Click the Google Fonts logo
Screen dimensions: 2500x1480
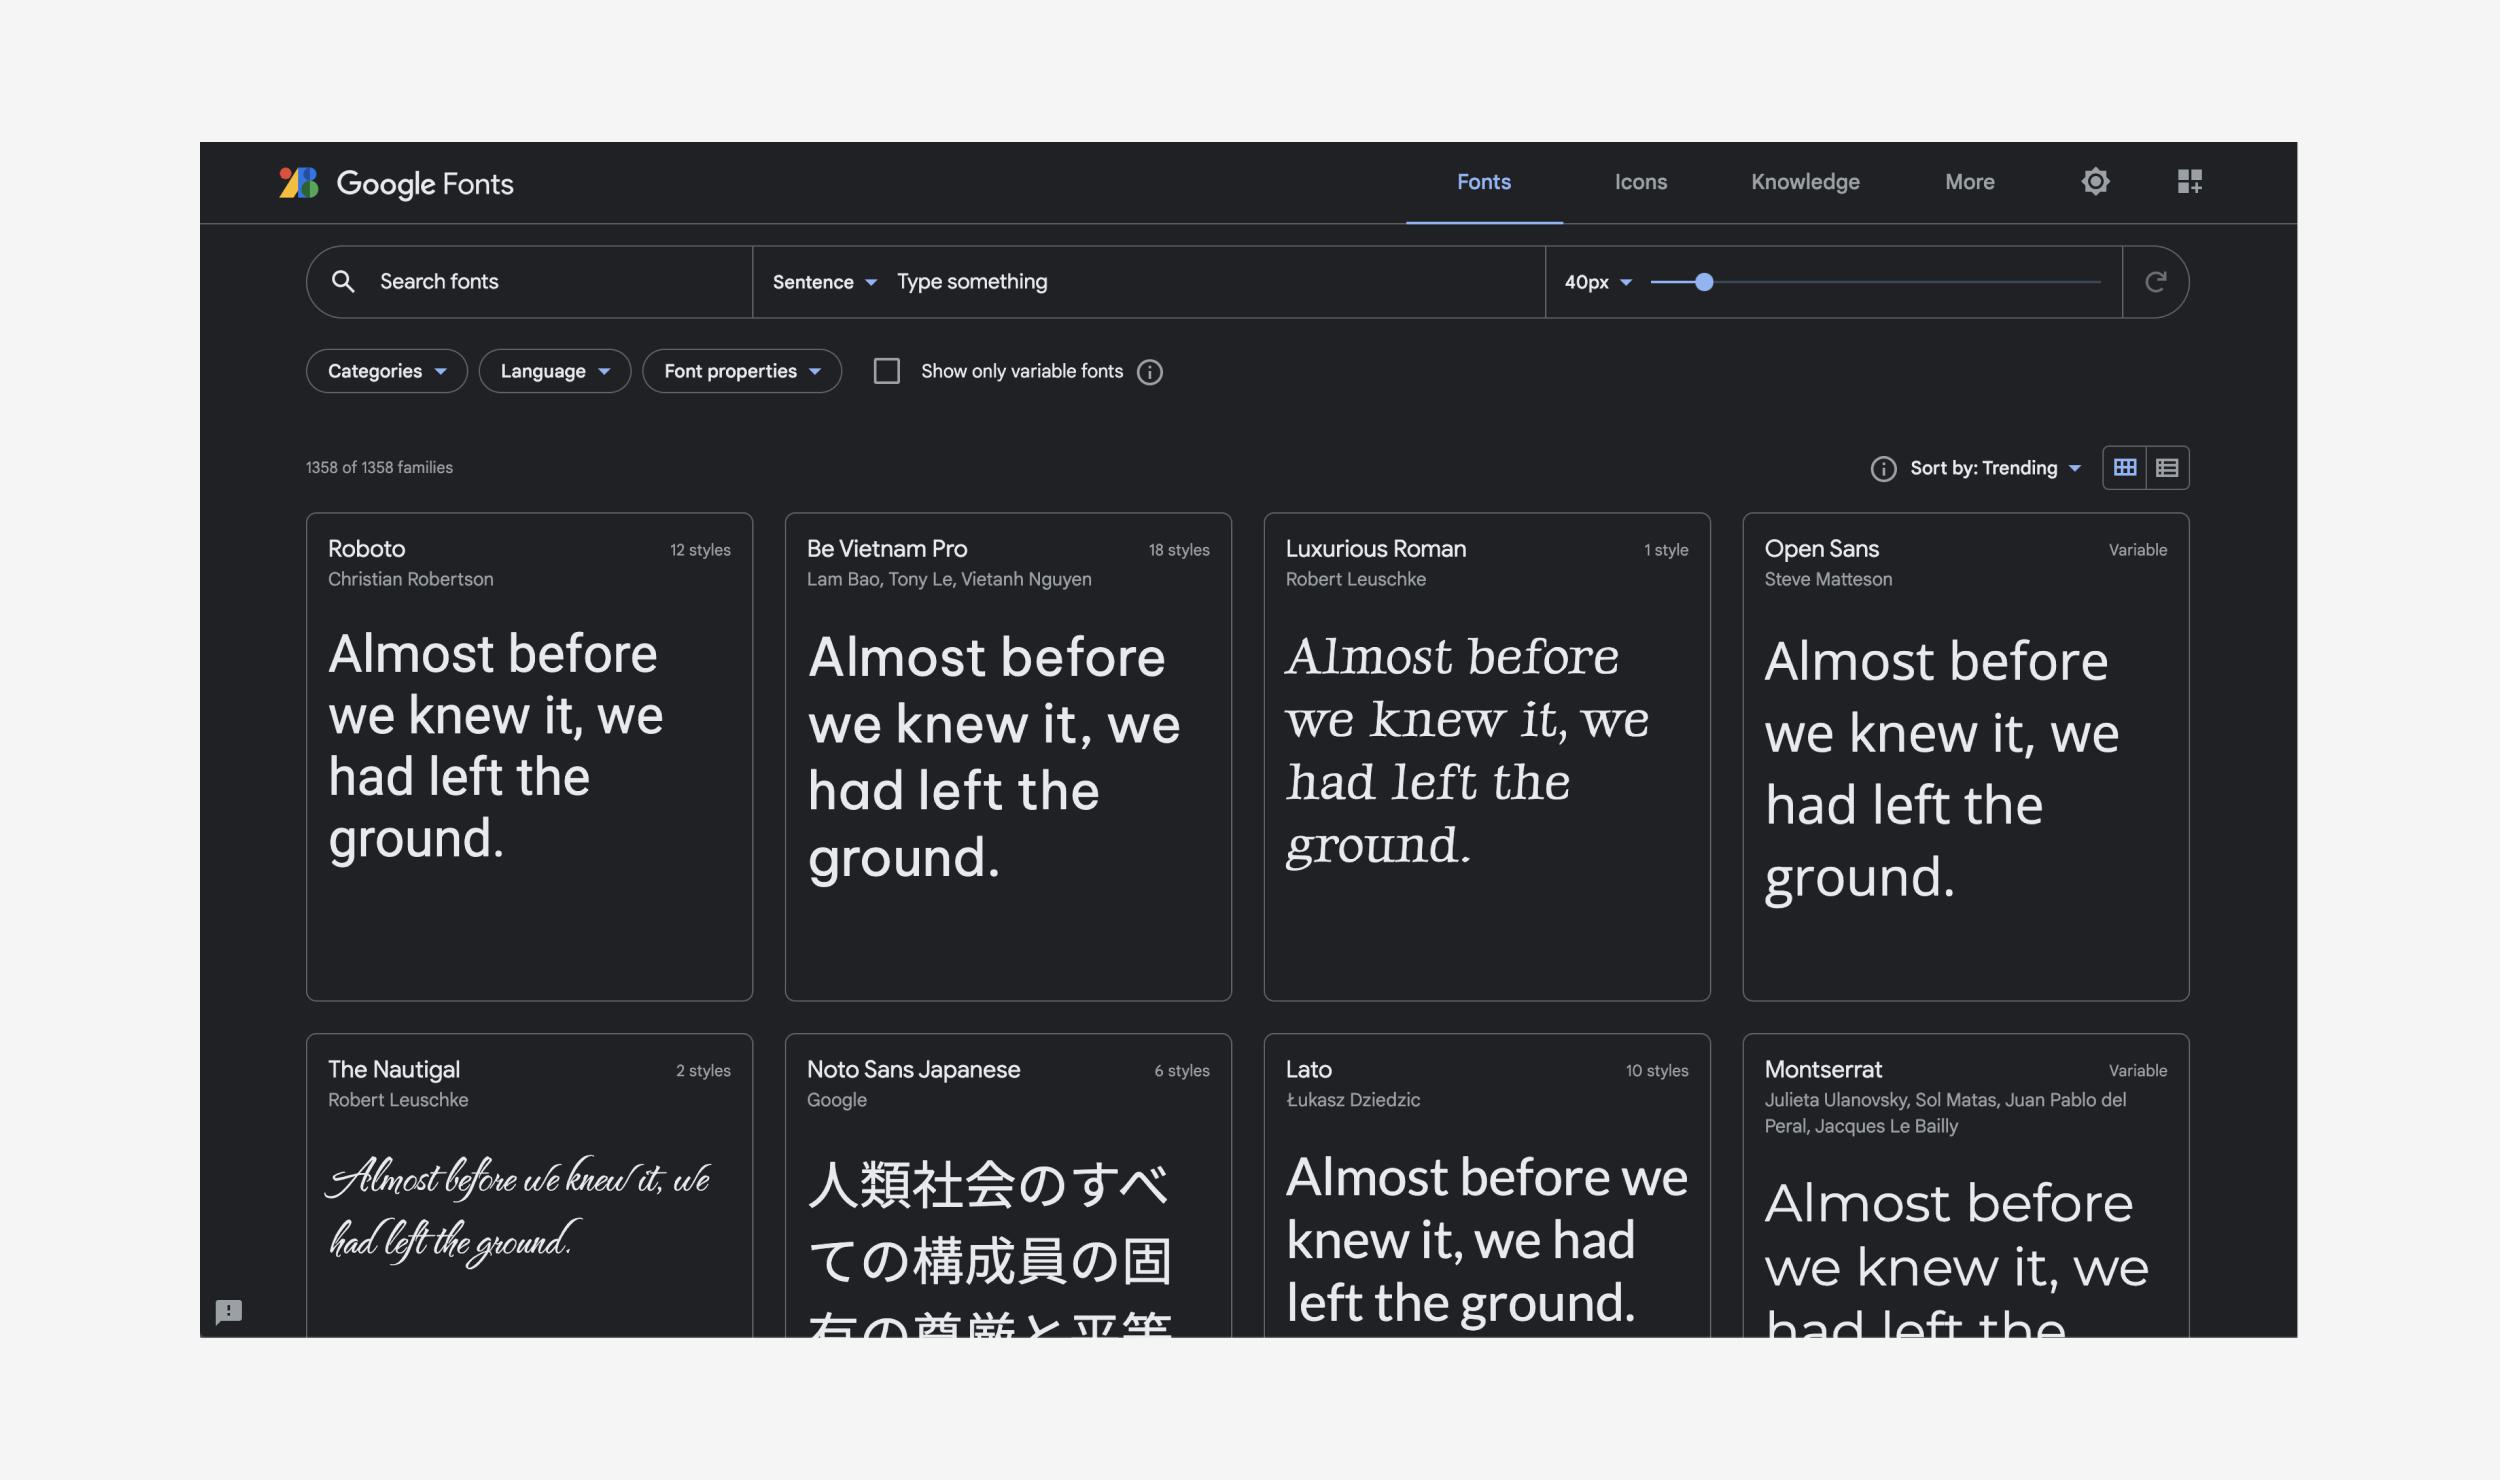396,183
